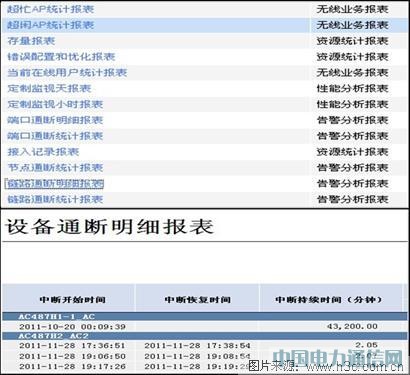
Task: Select the AC487B1-1_AC group row
Action: [205, 316]
